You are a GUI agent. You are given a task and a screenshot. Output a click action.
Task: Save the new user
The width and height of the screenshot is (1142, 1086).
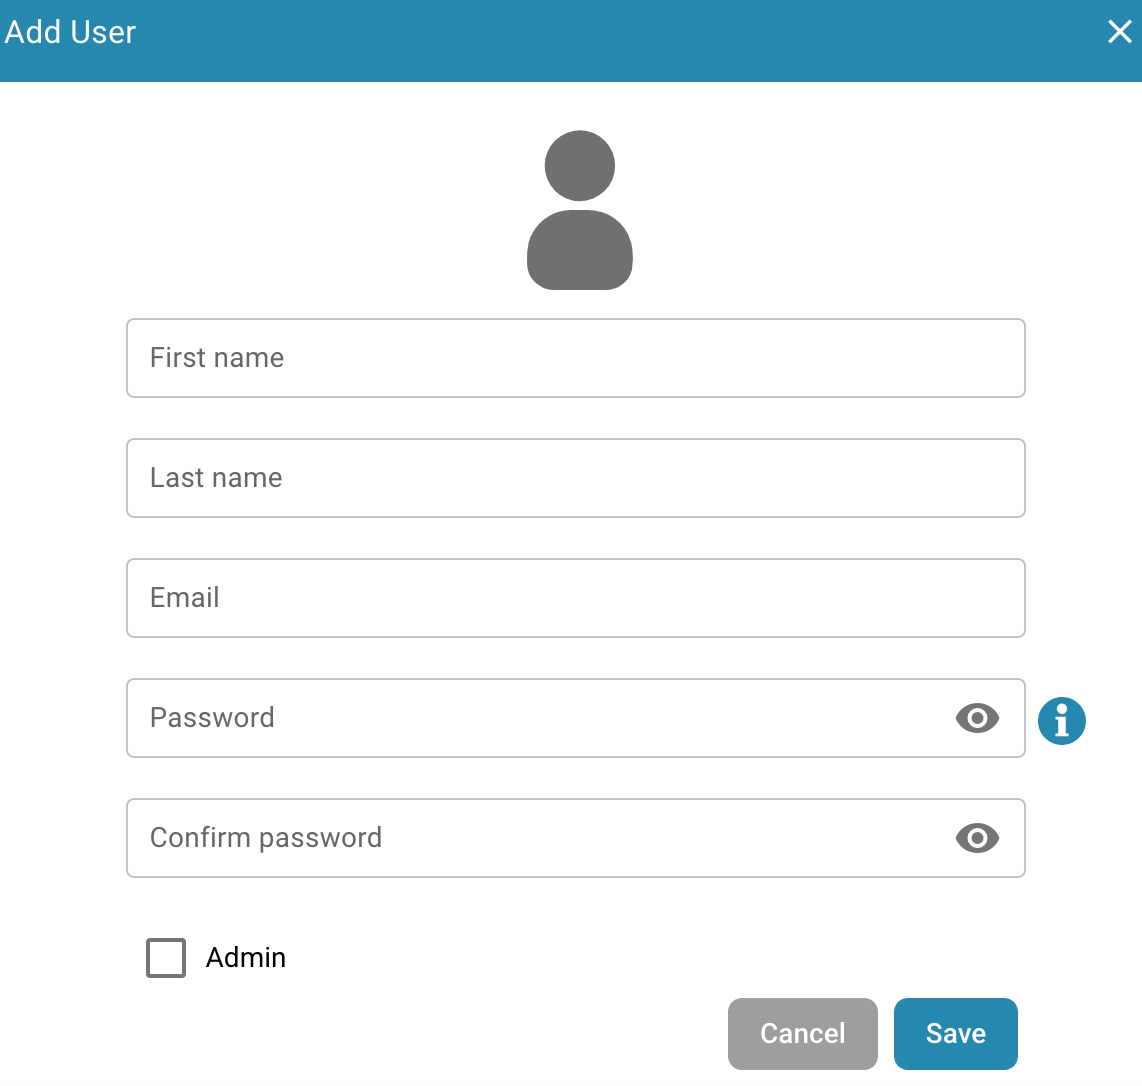956,1034
